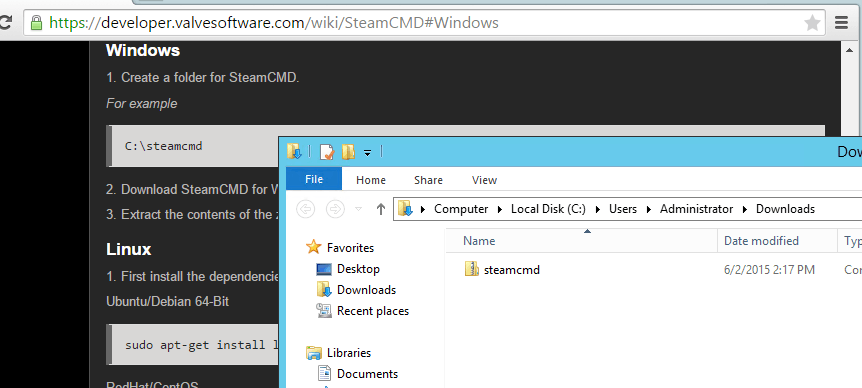Click the steamcmd zipped folder icon

click(x=472, y=269)
